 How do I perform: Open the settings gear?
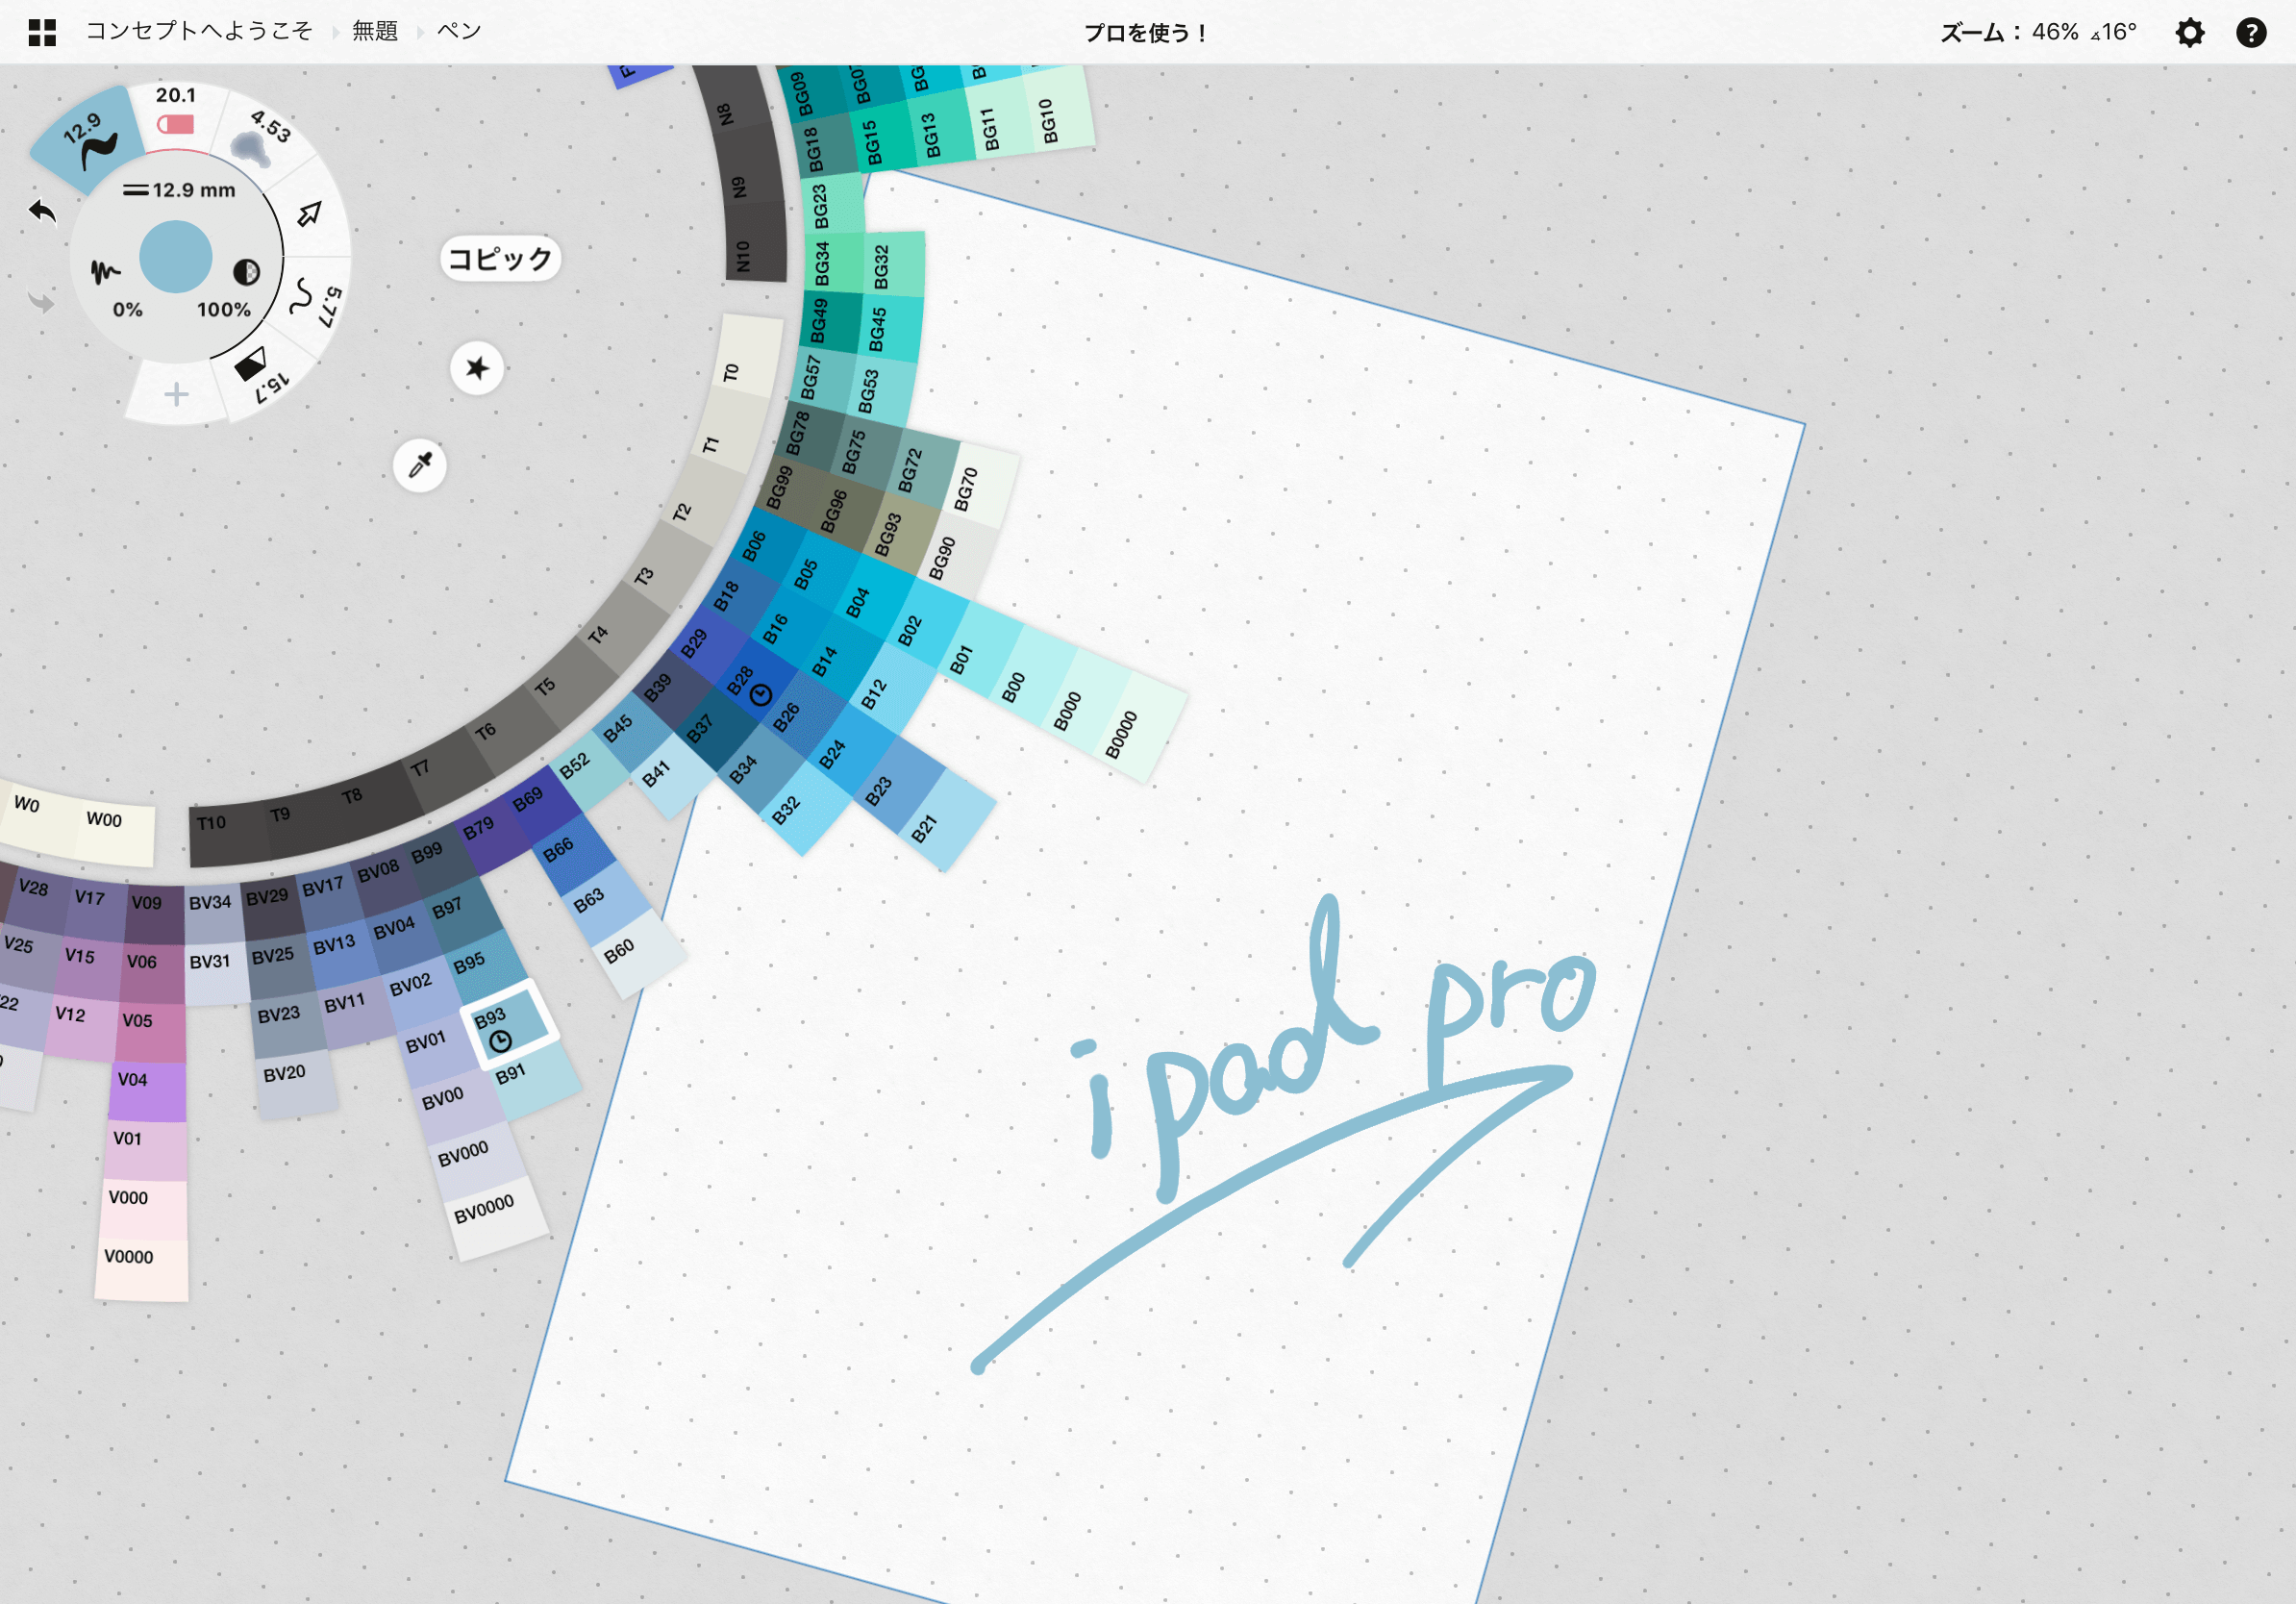coord(2189,33)
